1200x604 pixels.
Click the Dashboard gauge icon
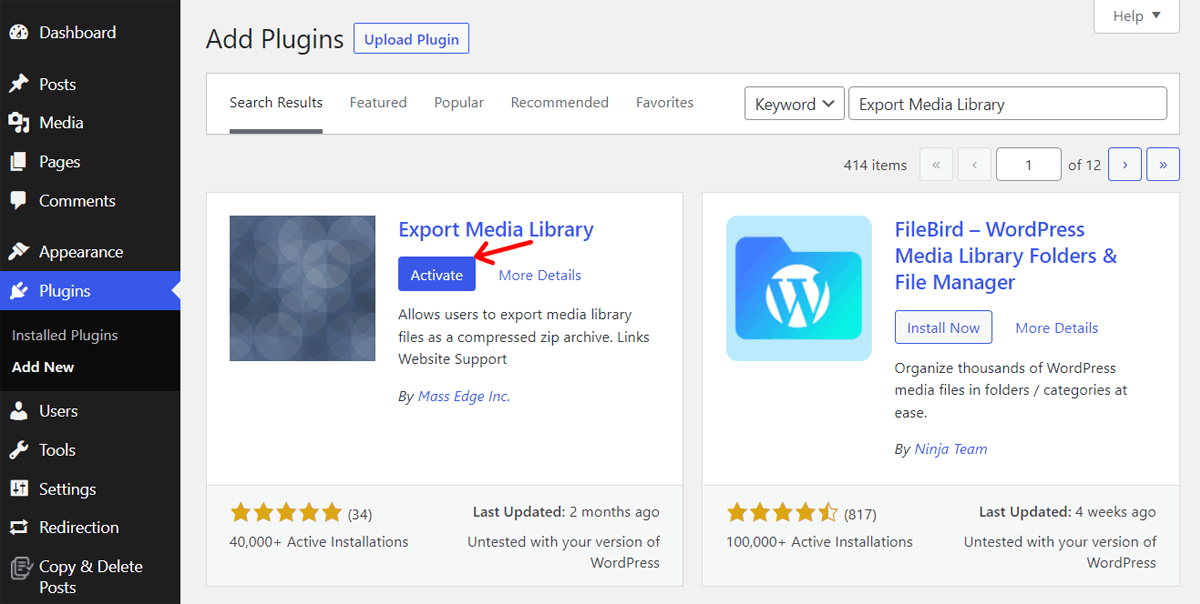pyautogui.click(x=19, y=32)
